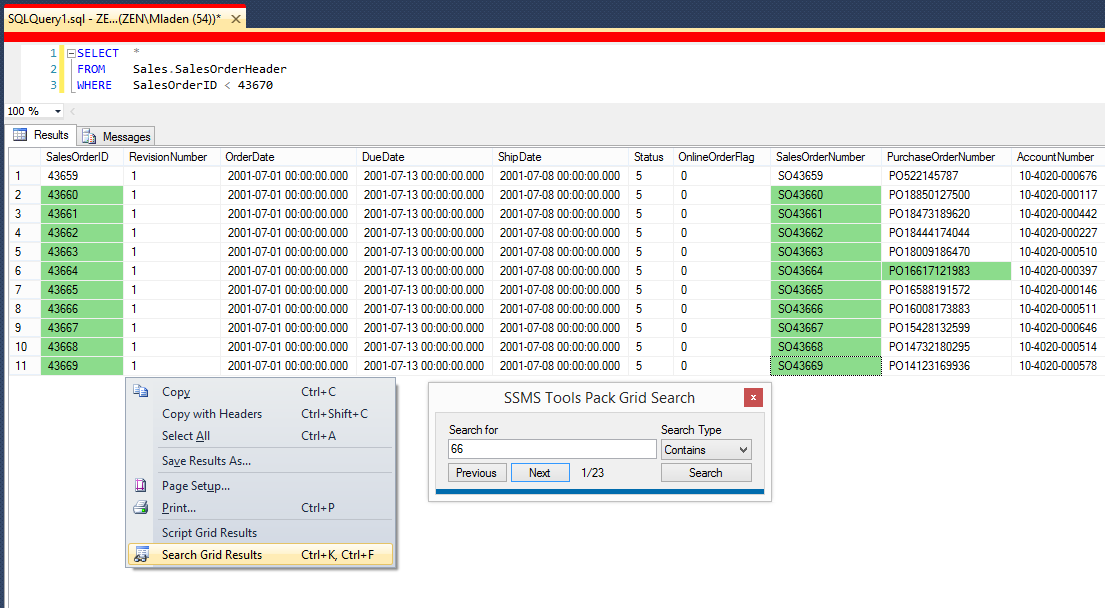
Task: Close the SSMS Tools Pack Grid Search dialog
Action: [x=753, y=397]
